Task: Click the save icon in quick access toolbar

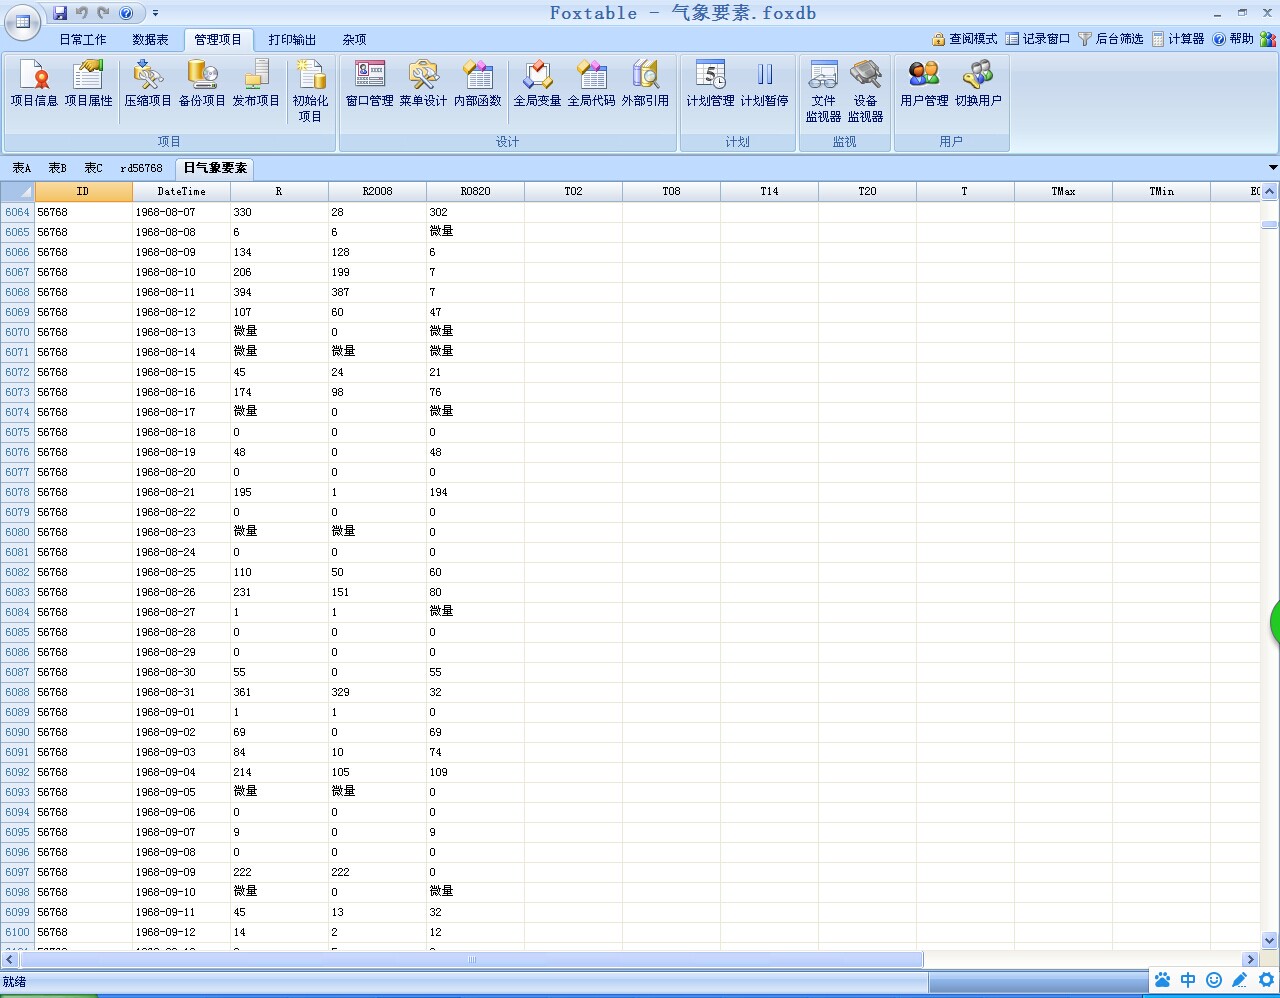Action: point(60,13)
